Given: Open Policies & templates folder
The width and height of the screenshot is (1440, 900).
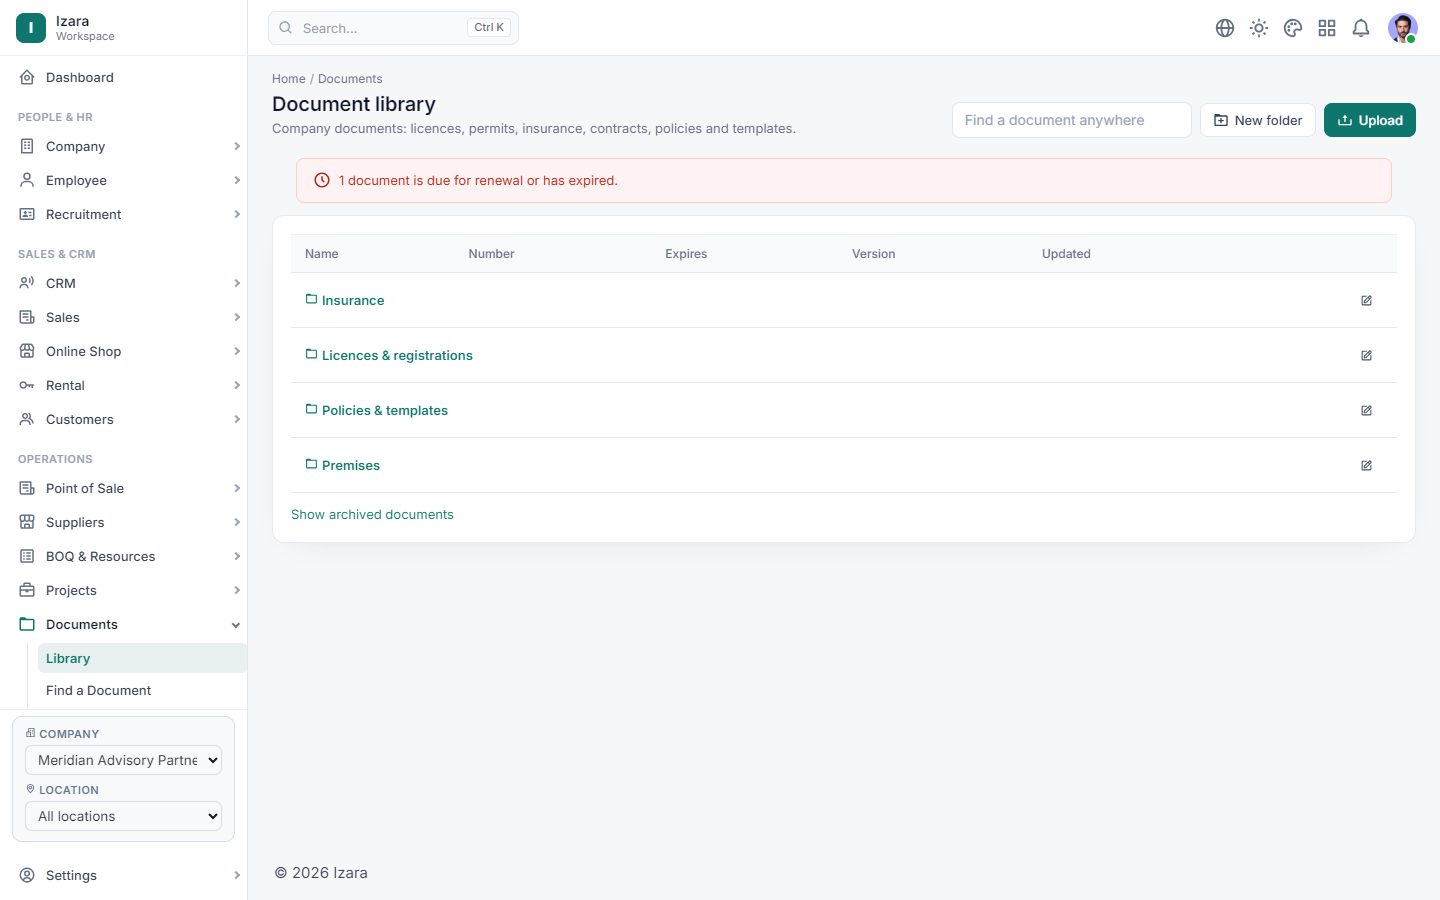Looking at the screenshot, I should point(385,410).
